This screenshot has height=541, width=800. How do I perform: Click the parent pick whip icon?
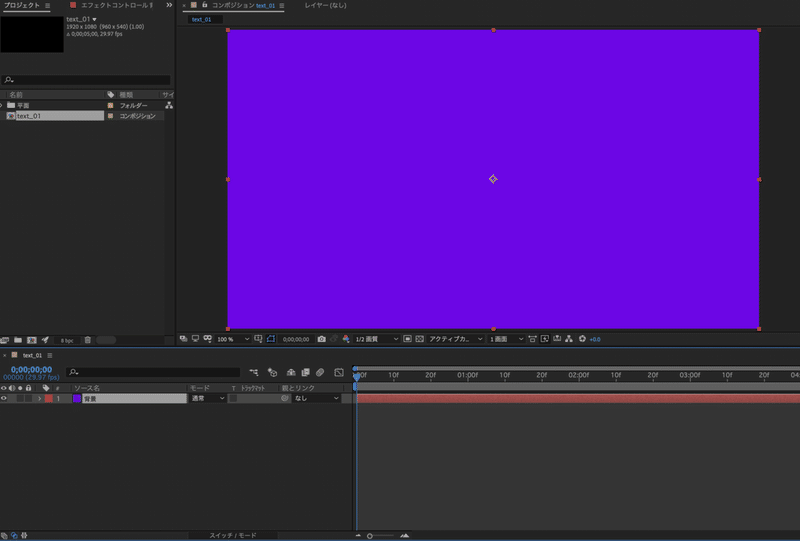coord(285,399)
